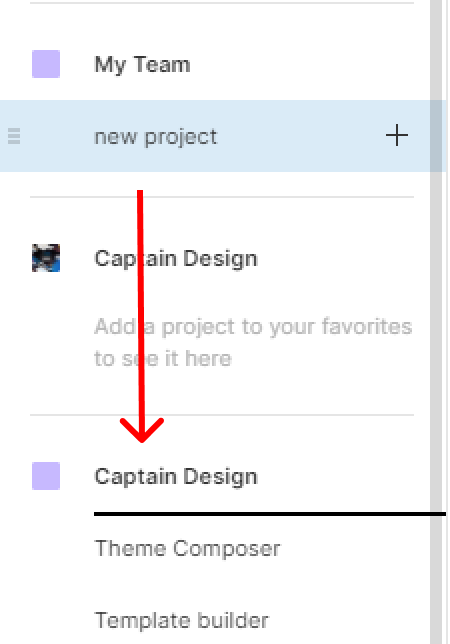The height and width of the screenshot is (644, 450).
Task: Click the add-to-favorites placeholder text
Action: click(253, 343)
